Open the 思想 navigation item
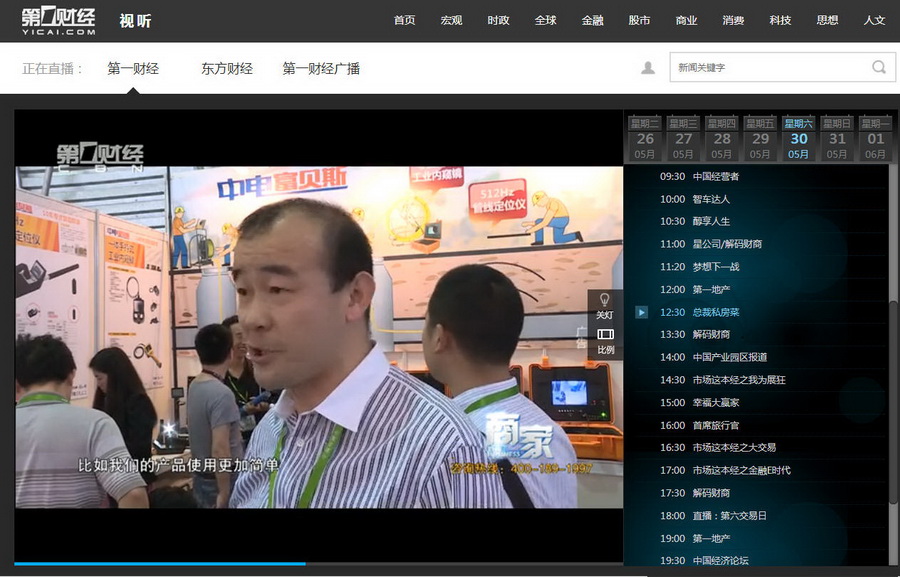 [x=828, y=21]
